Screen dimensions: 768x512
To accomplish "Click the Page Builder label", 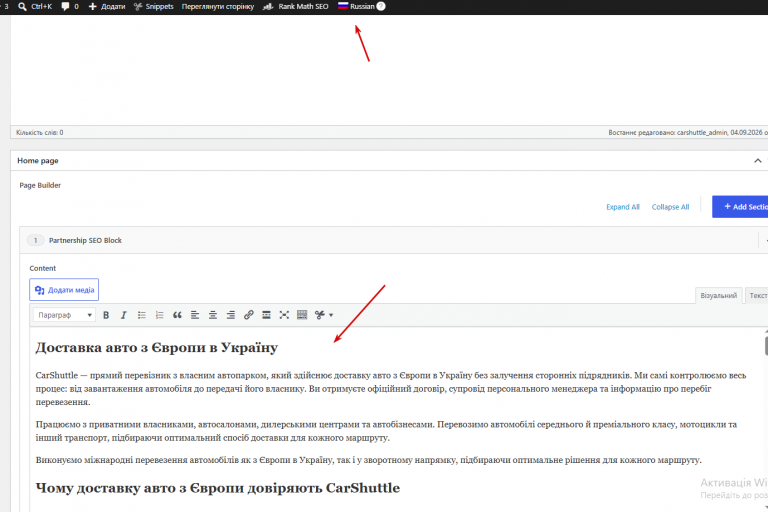I will click(40, 185).
